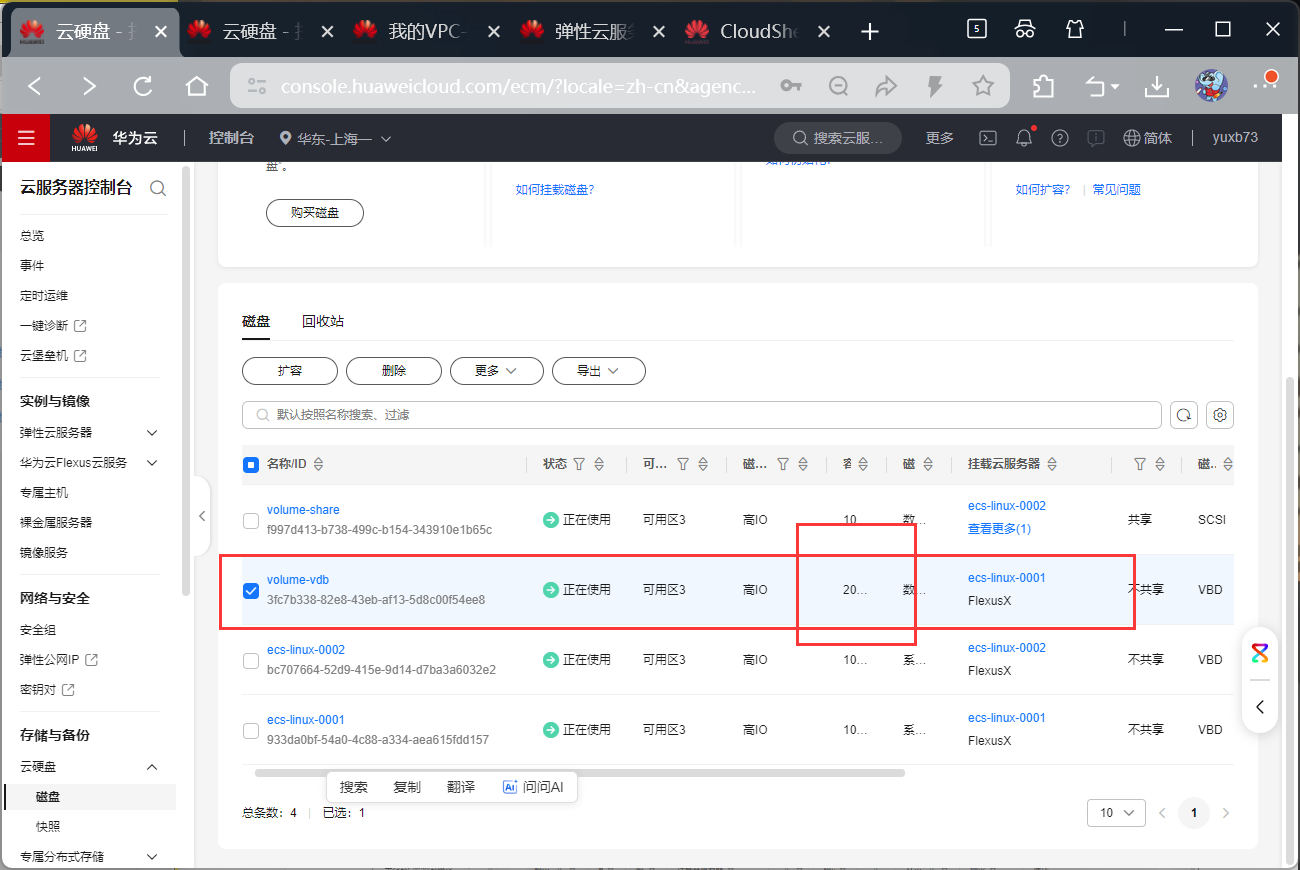This screenshot has width=1300, height=870.
Task: Select the 磁盘 tab
Action: click(256, 321)
